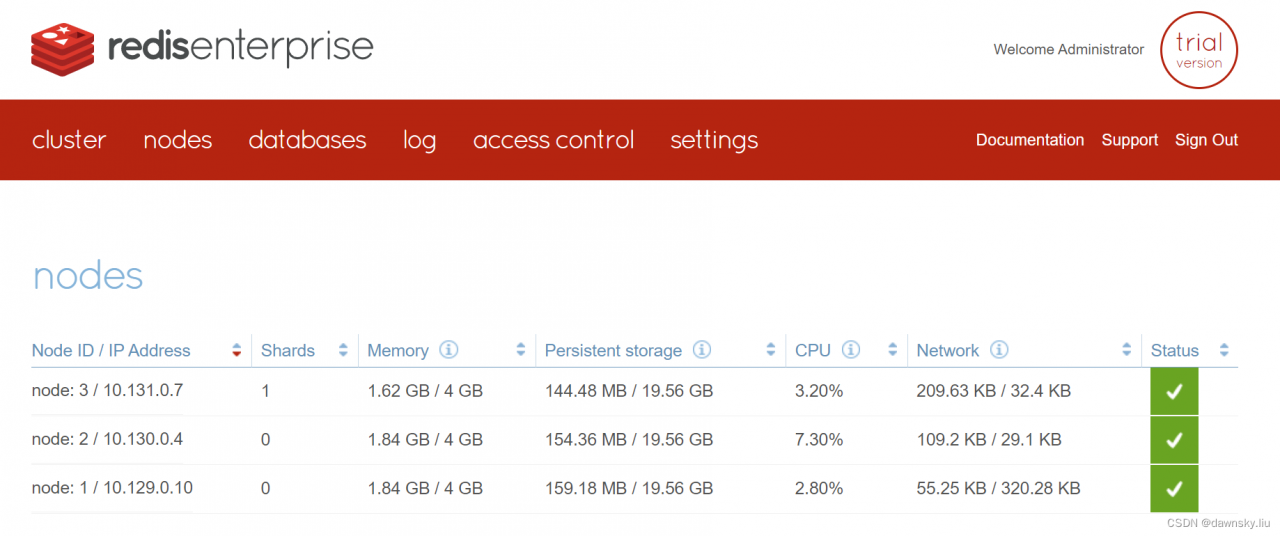
Task: Click the trial version badge
Action: 1198,50
